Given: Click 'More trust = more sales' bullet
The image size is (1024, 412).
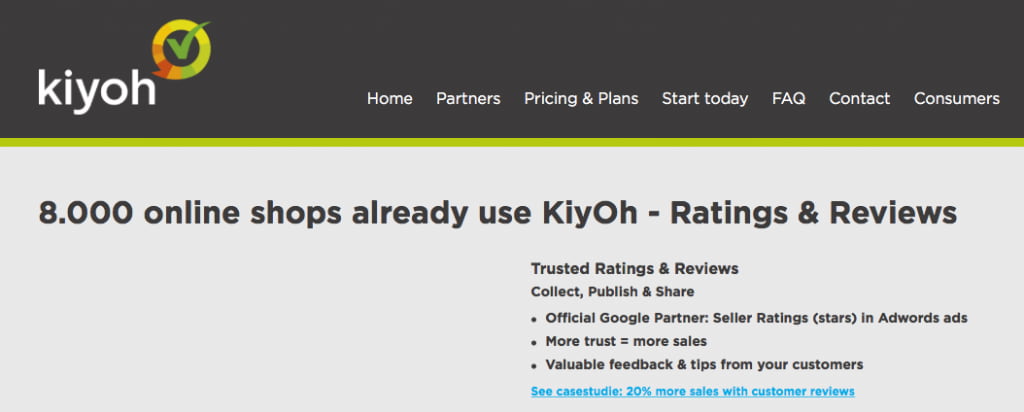Looking at the screenshot, I should click(626, 341).
